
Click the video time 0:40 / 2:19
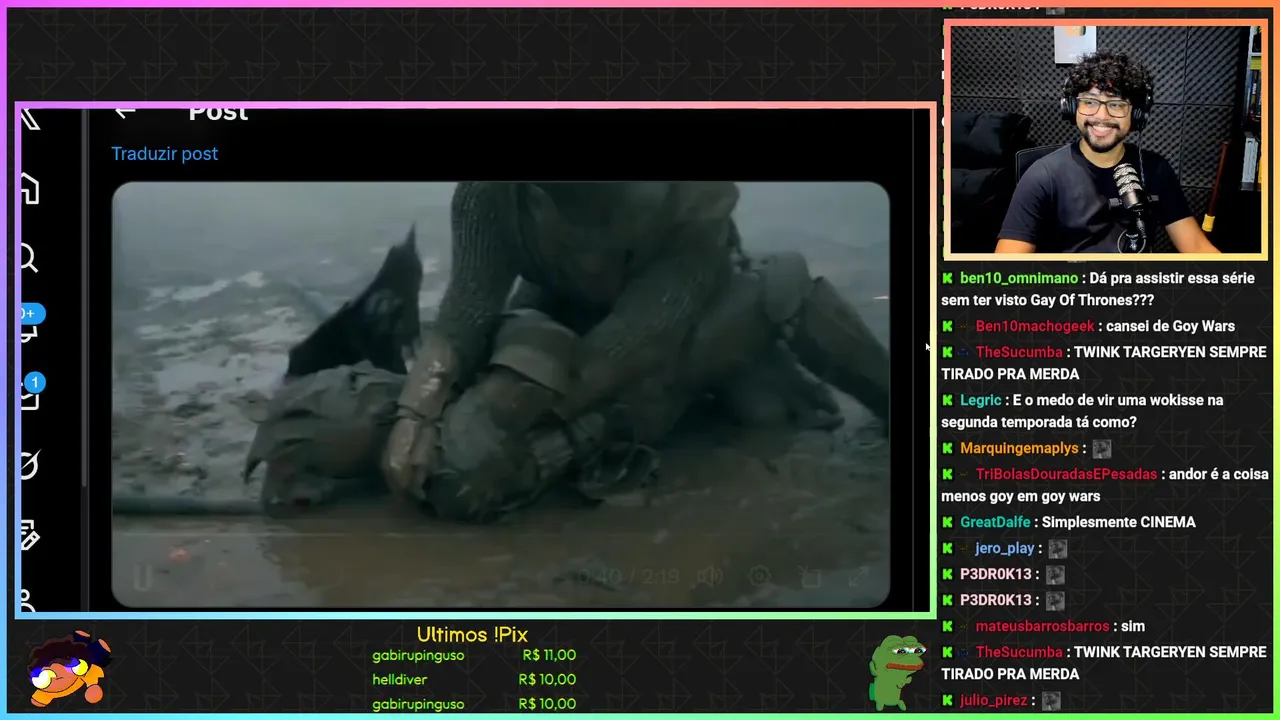628,576
